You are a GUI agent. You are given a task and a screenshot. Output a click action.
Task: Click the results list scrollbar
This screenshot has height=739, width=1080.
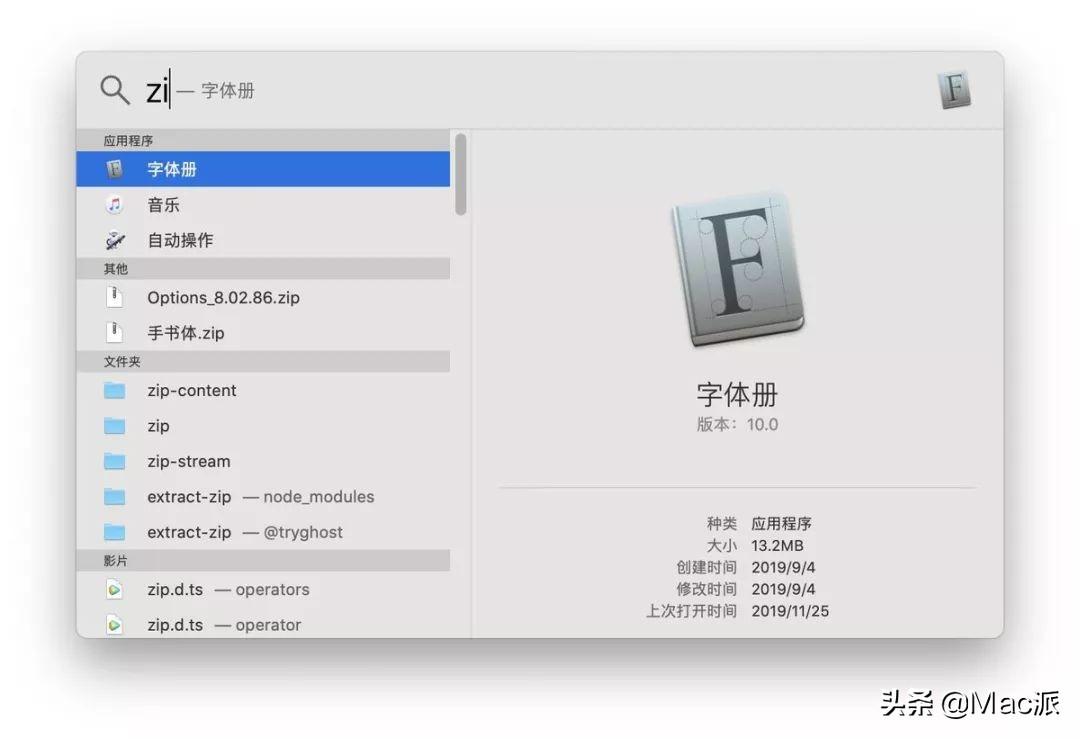[461, 174]
